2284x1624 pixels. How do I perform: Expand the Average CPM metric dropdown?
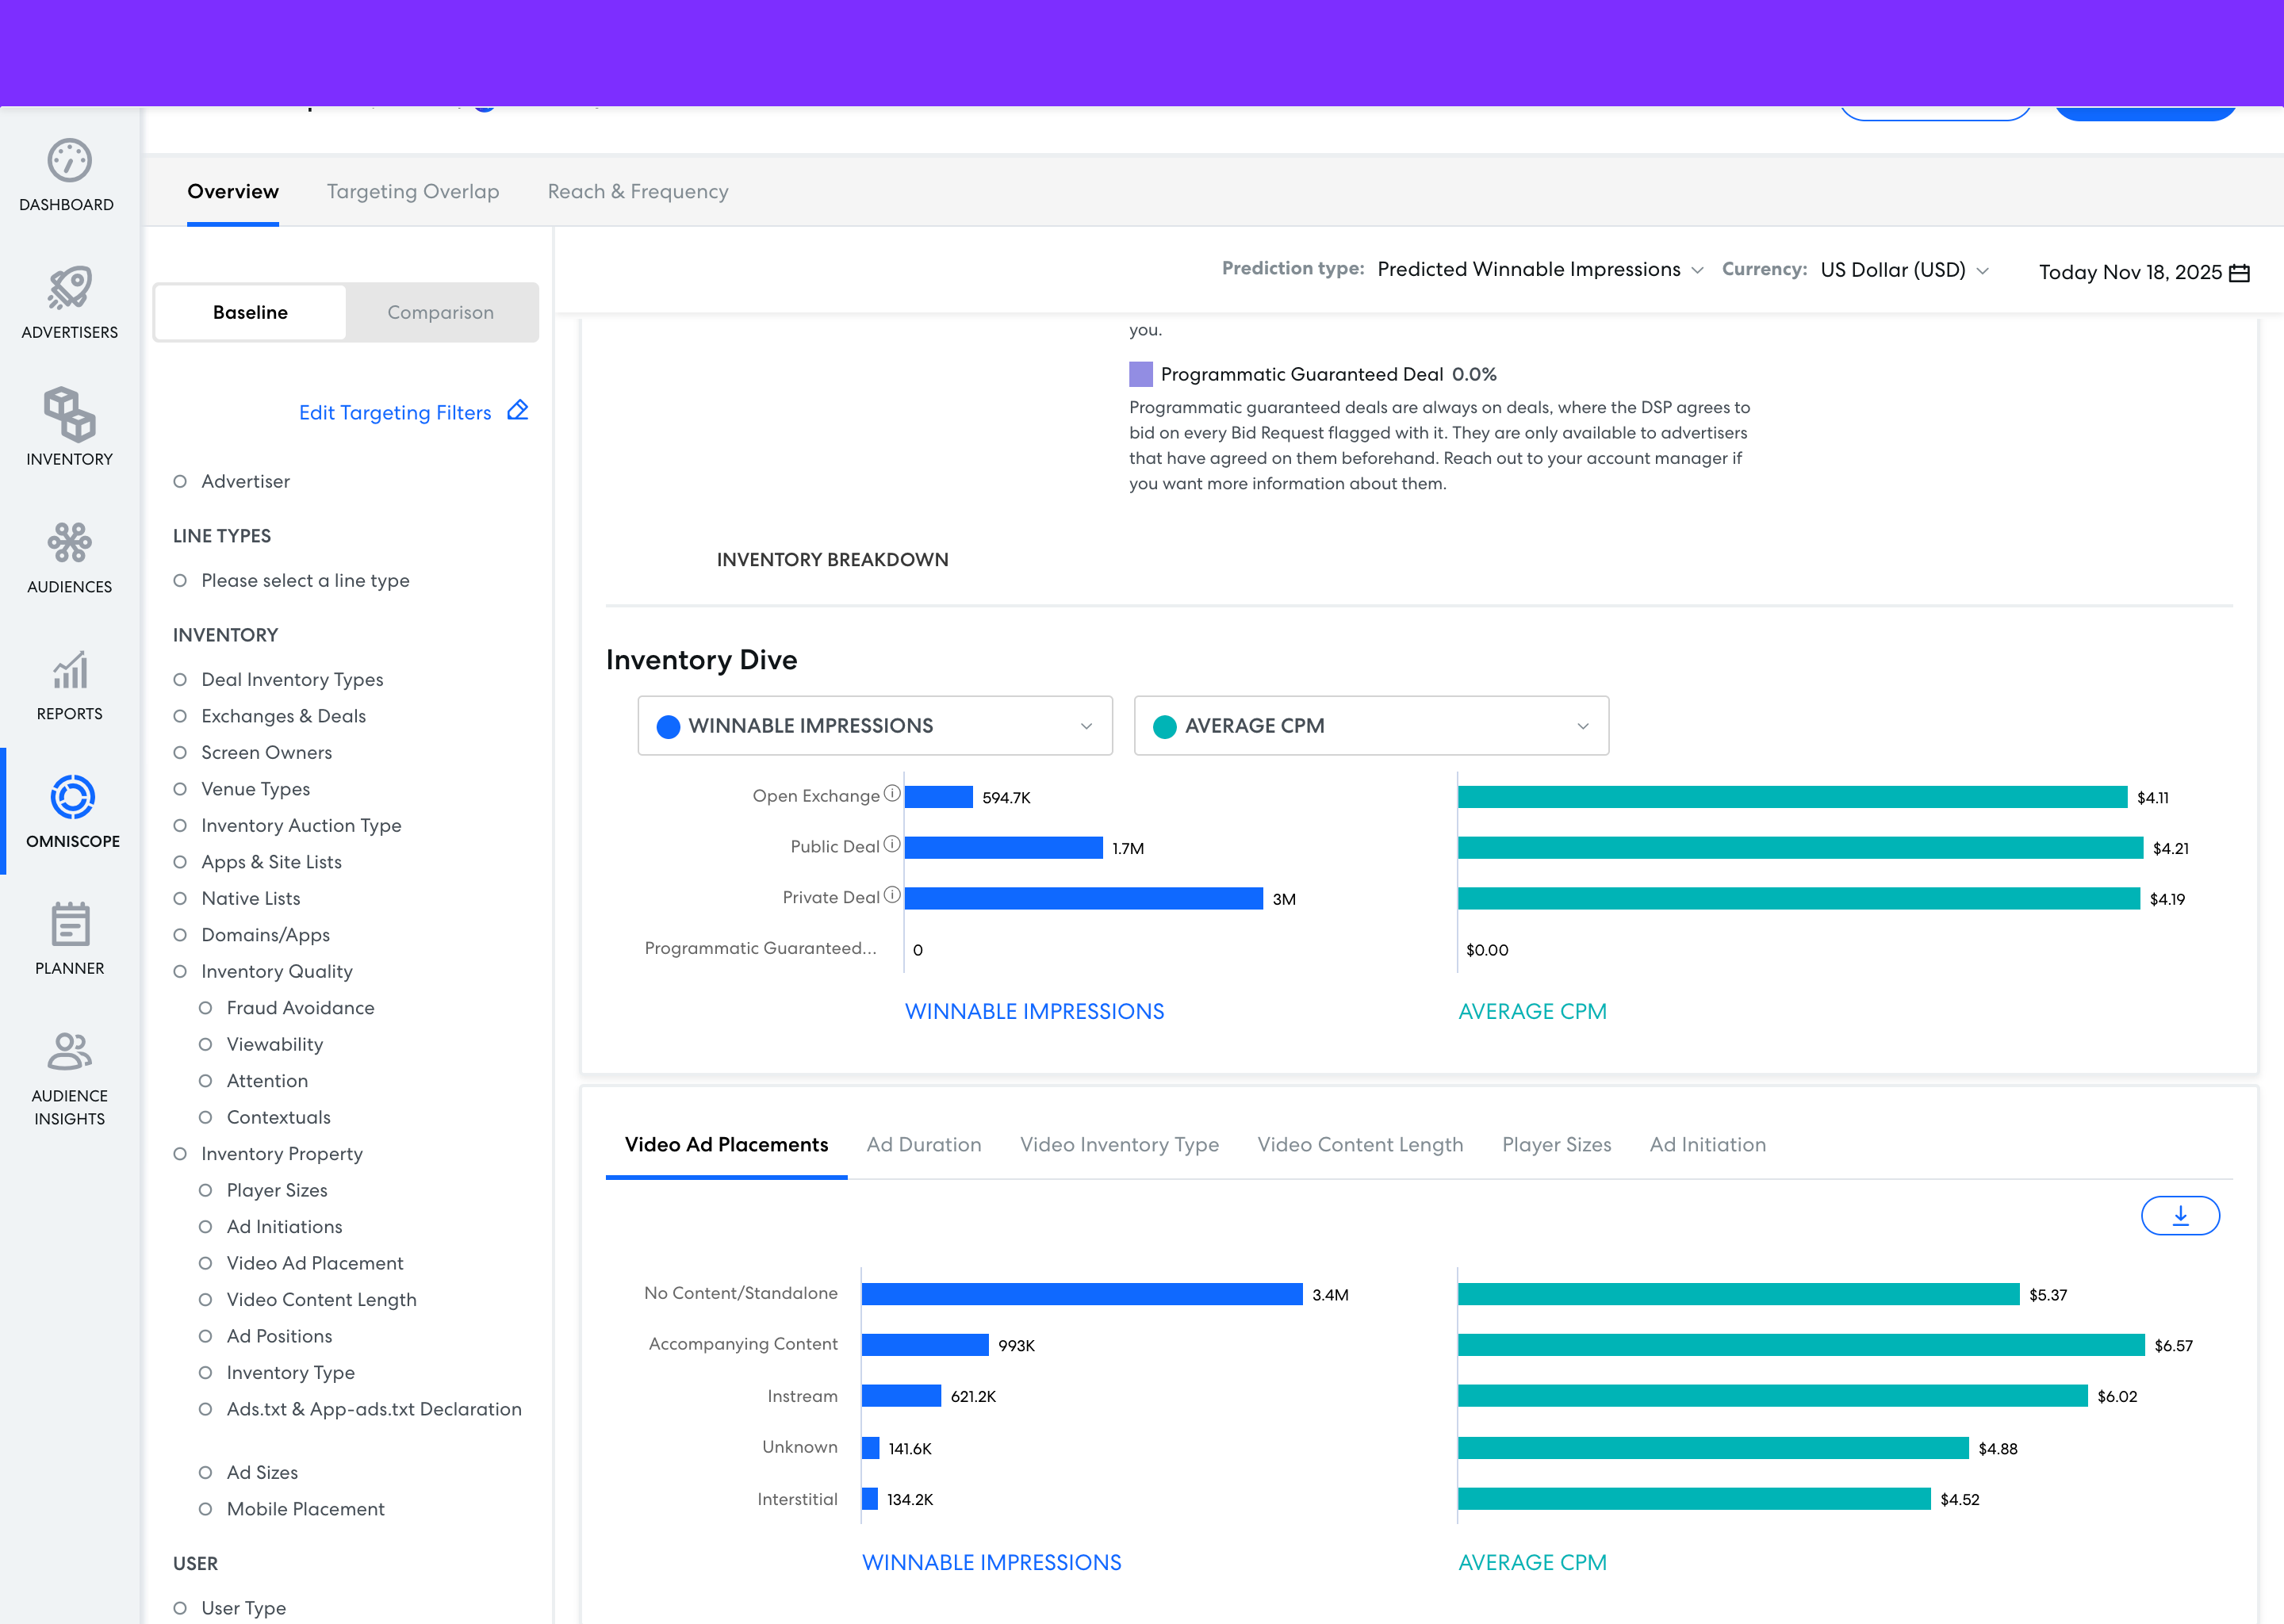pos(1370,726)
